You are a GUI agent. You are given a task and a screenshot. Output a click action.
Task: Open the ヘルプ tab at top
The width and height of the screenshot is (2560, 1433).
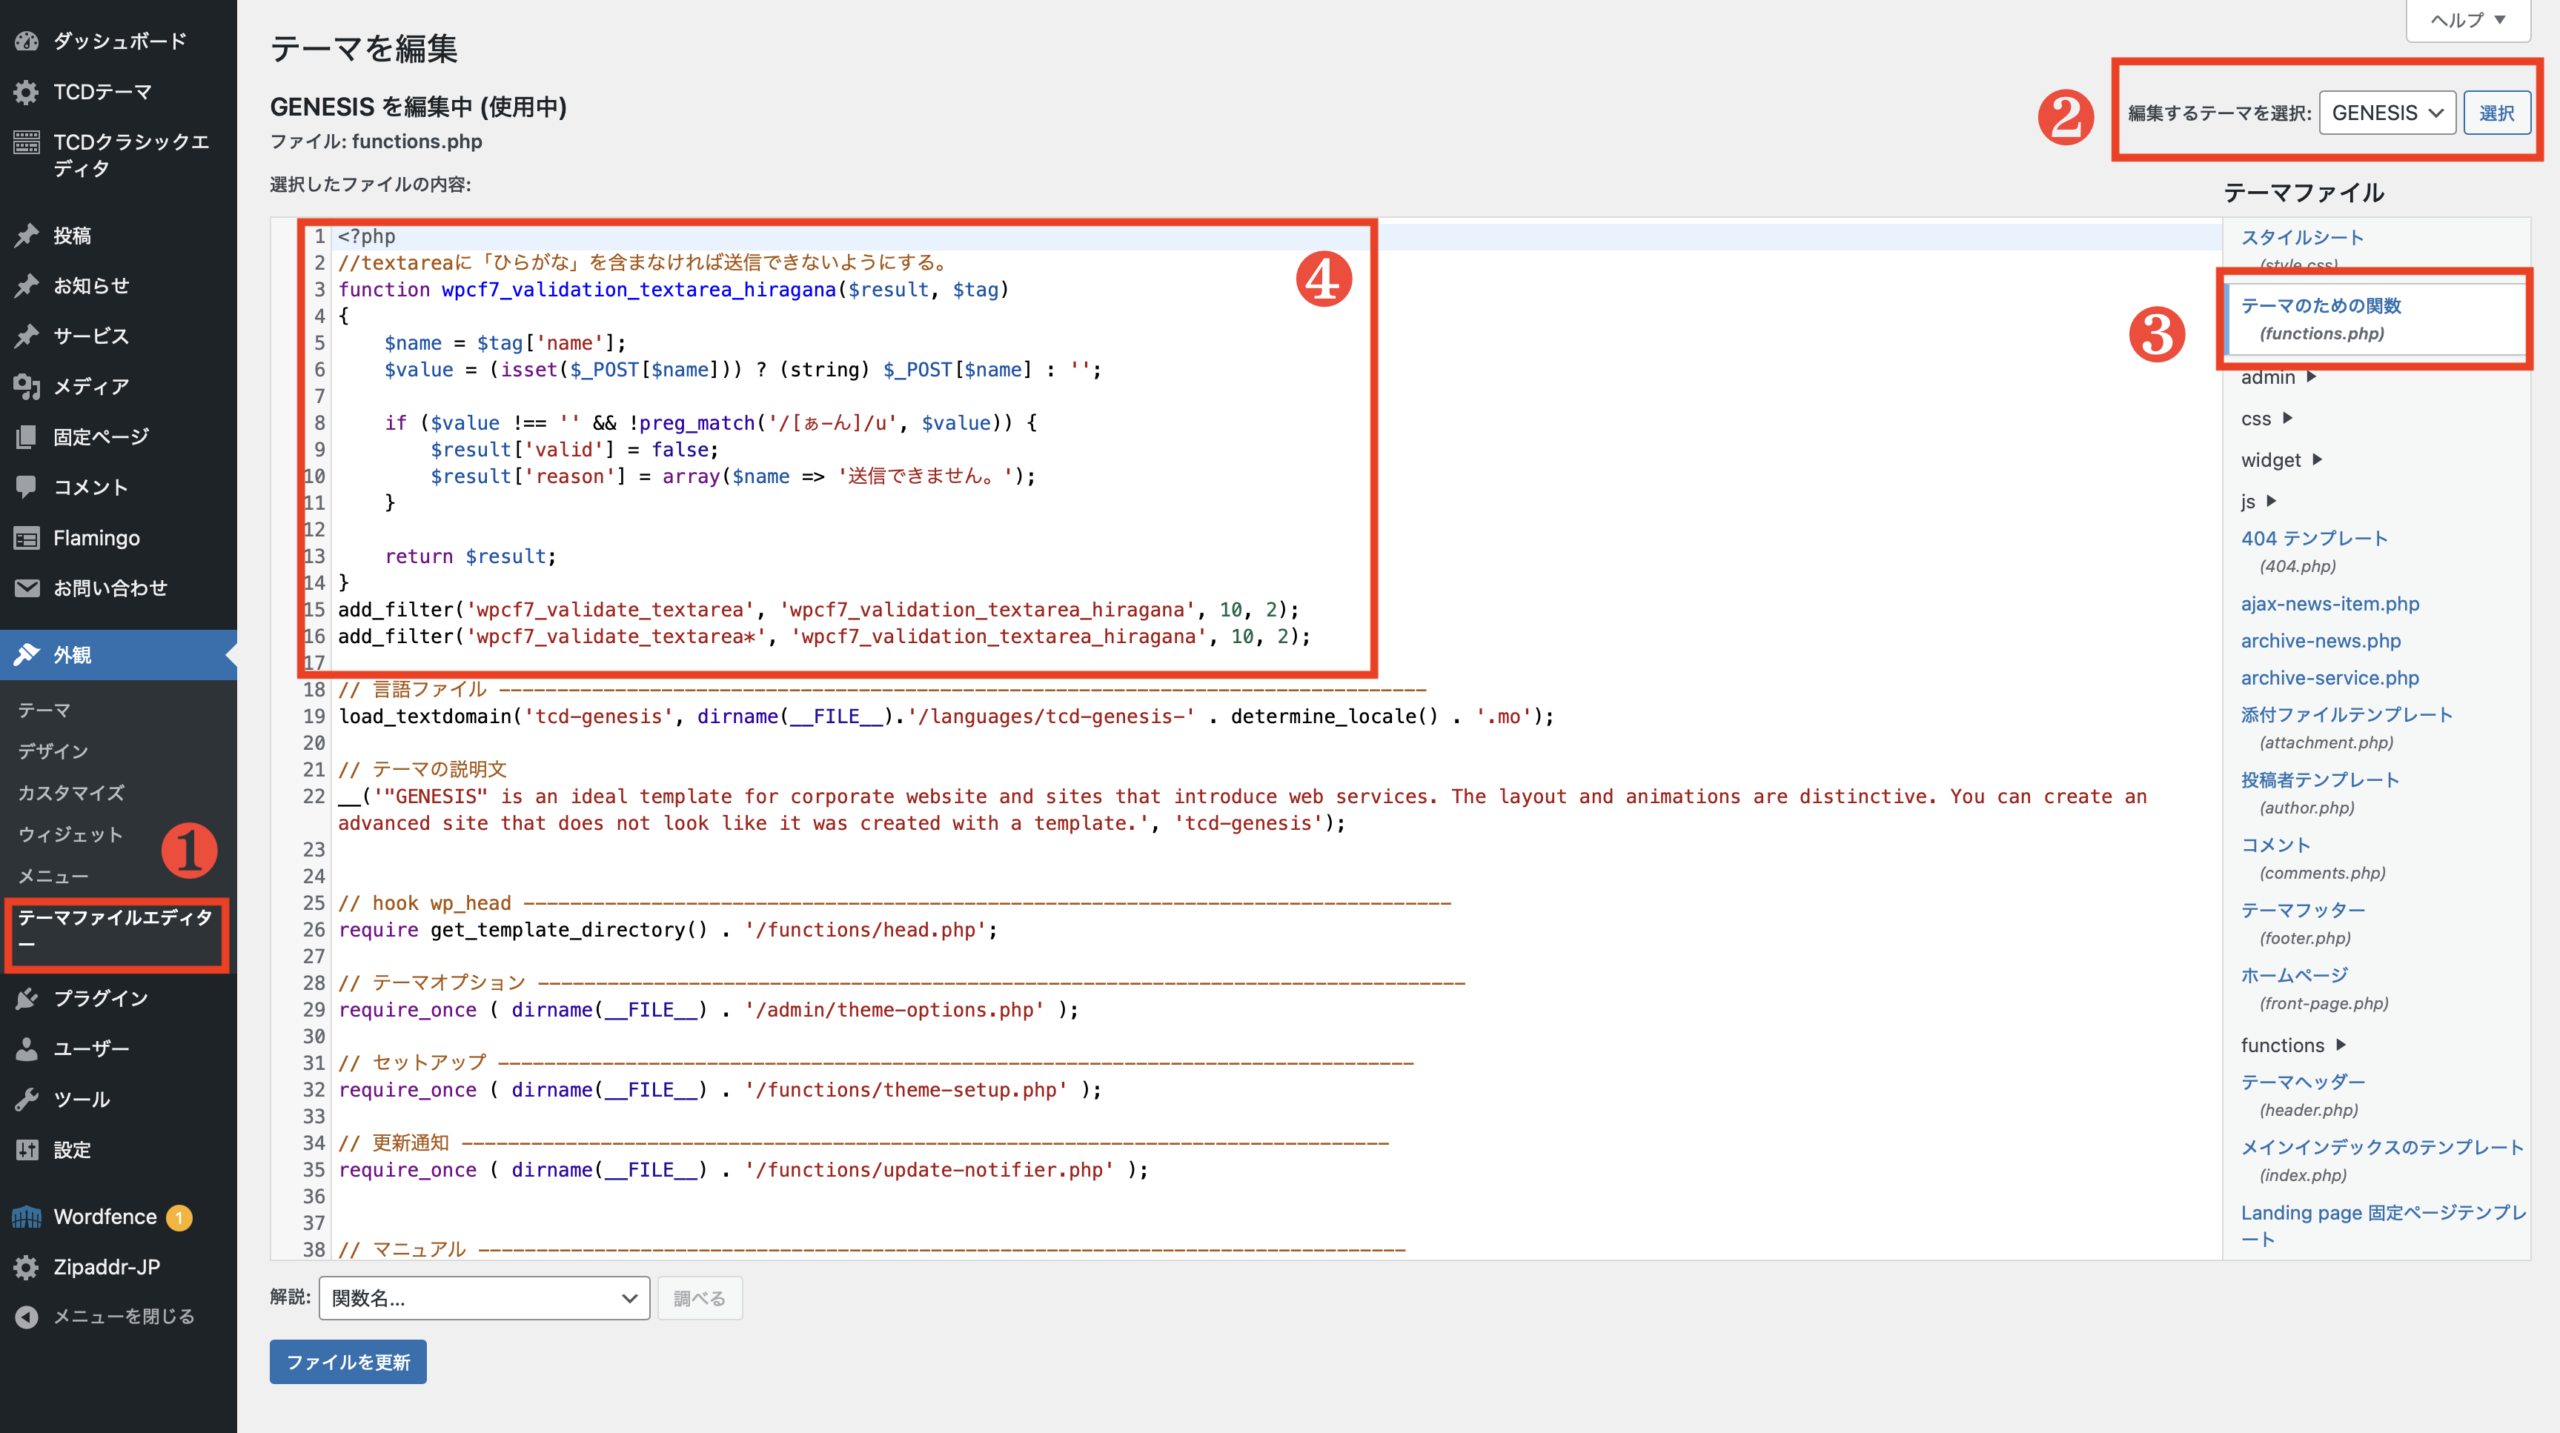pos(2467,20)
